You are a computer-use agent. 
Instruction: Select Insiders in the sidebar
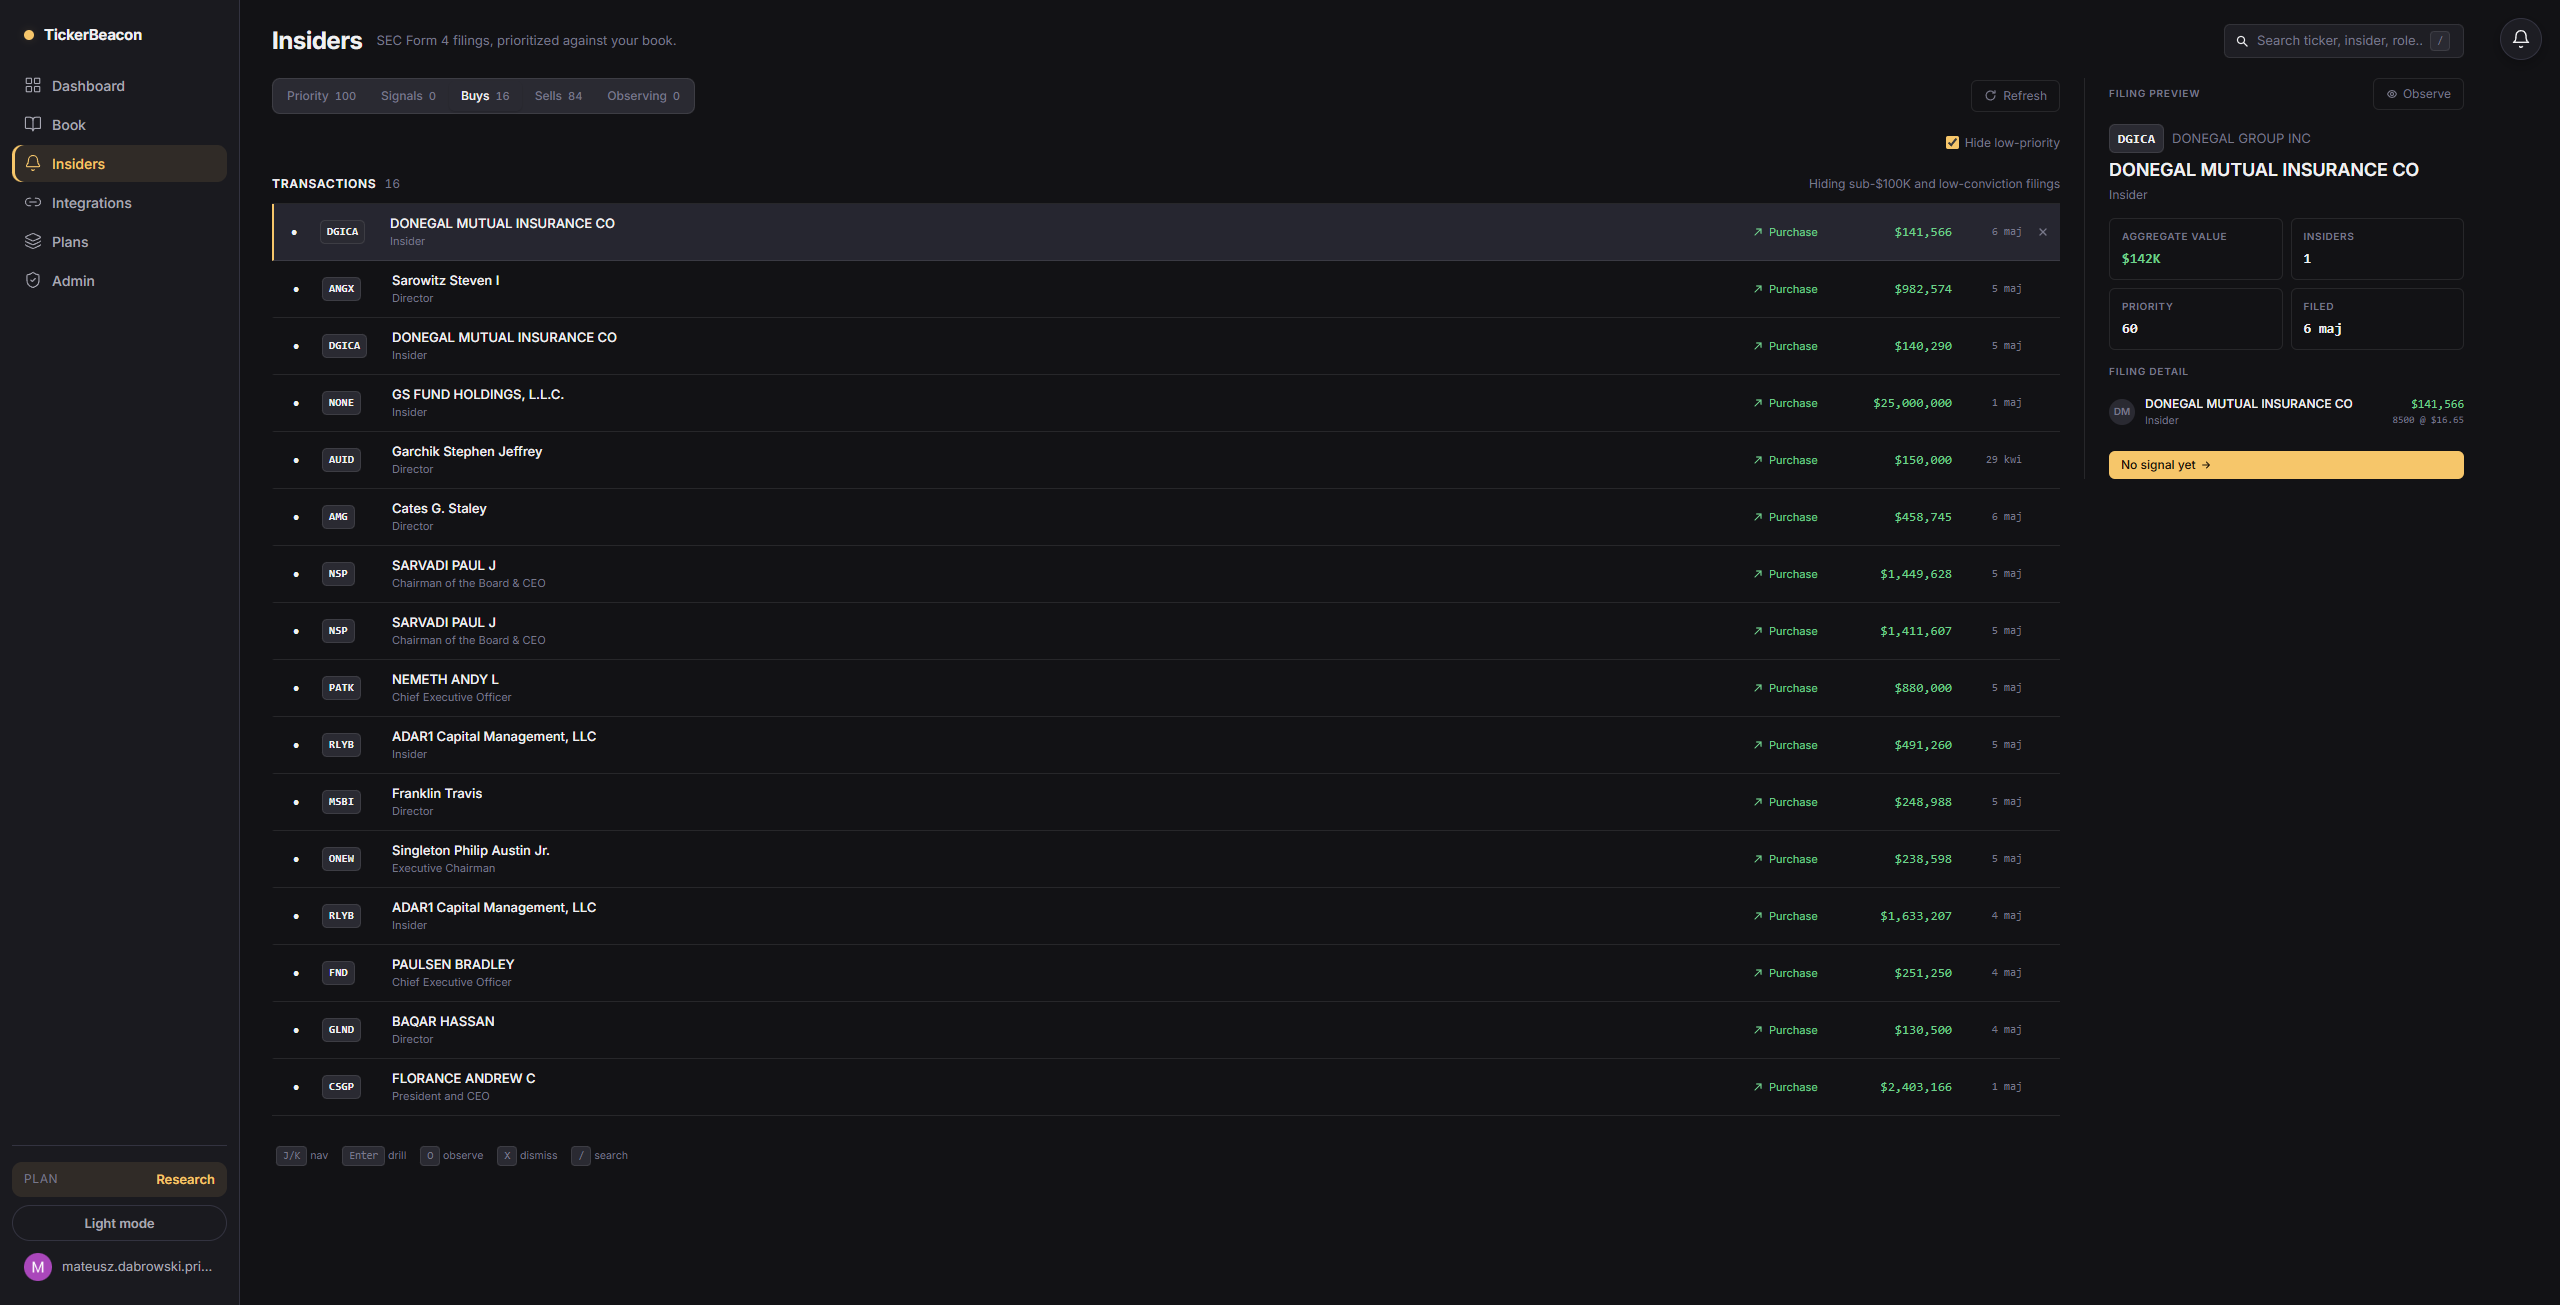point(119,164)
